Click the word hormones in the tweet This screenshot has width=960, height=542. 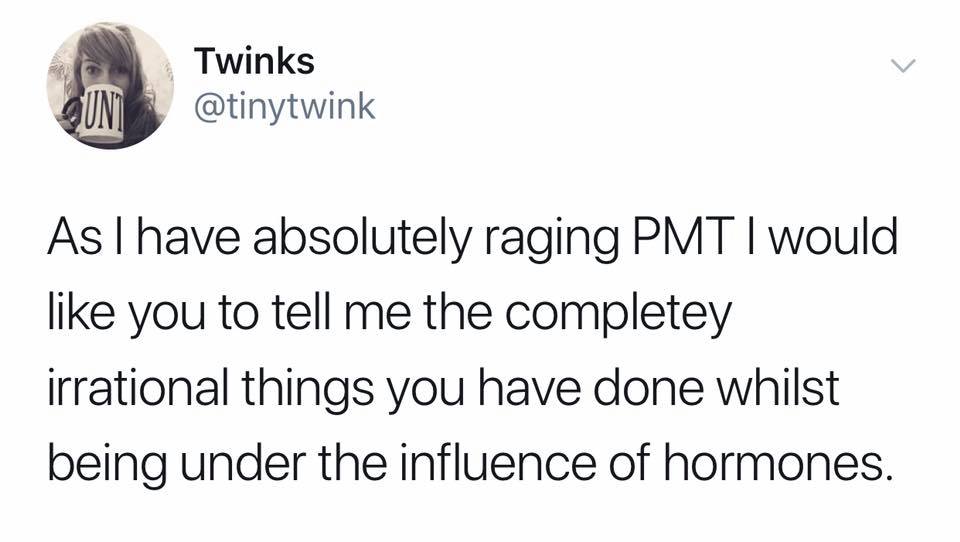[x=775, y=463]
